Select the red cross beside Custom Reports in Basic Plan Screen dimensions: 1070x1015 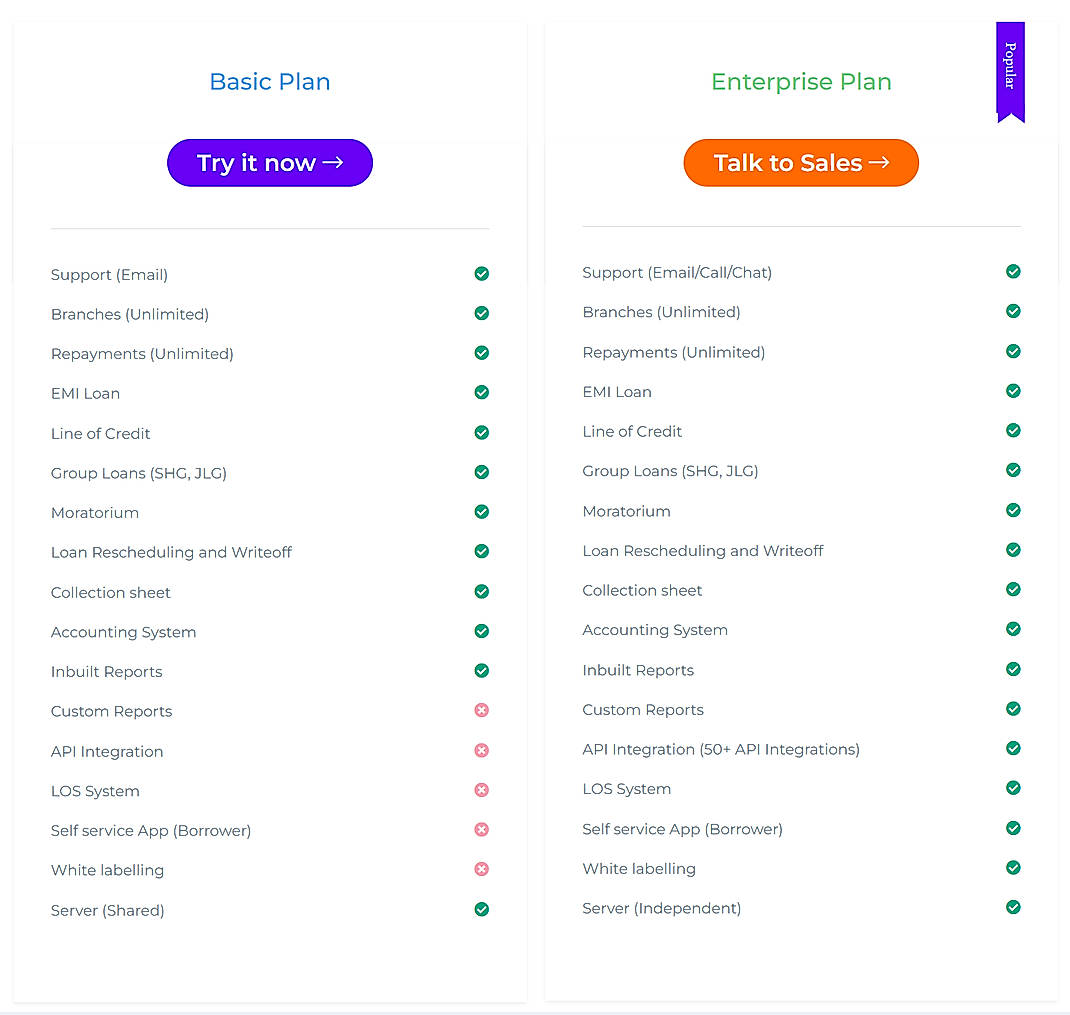[481, 710]
